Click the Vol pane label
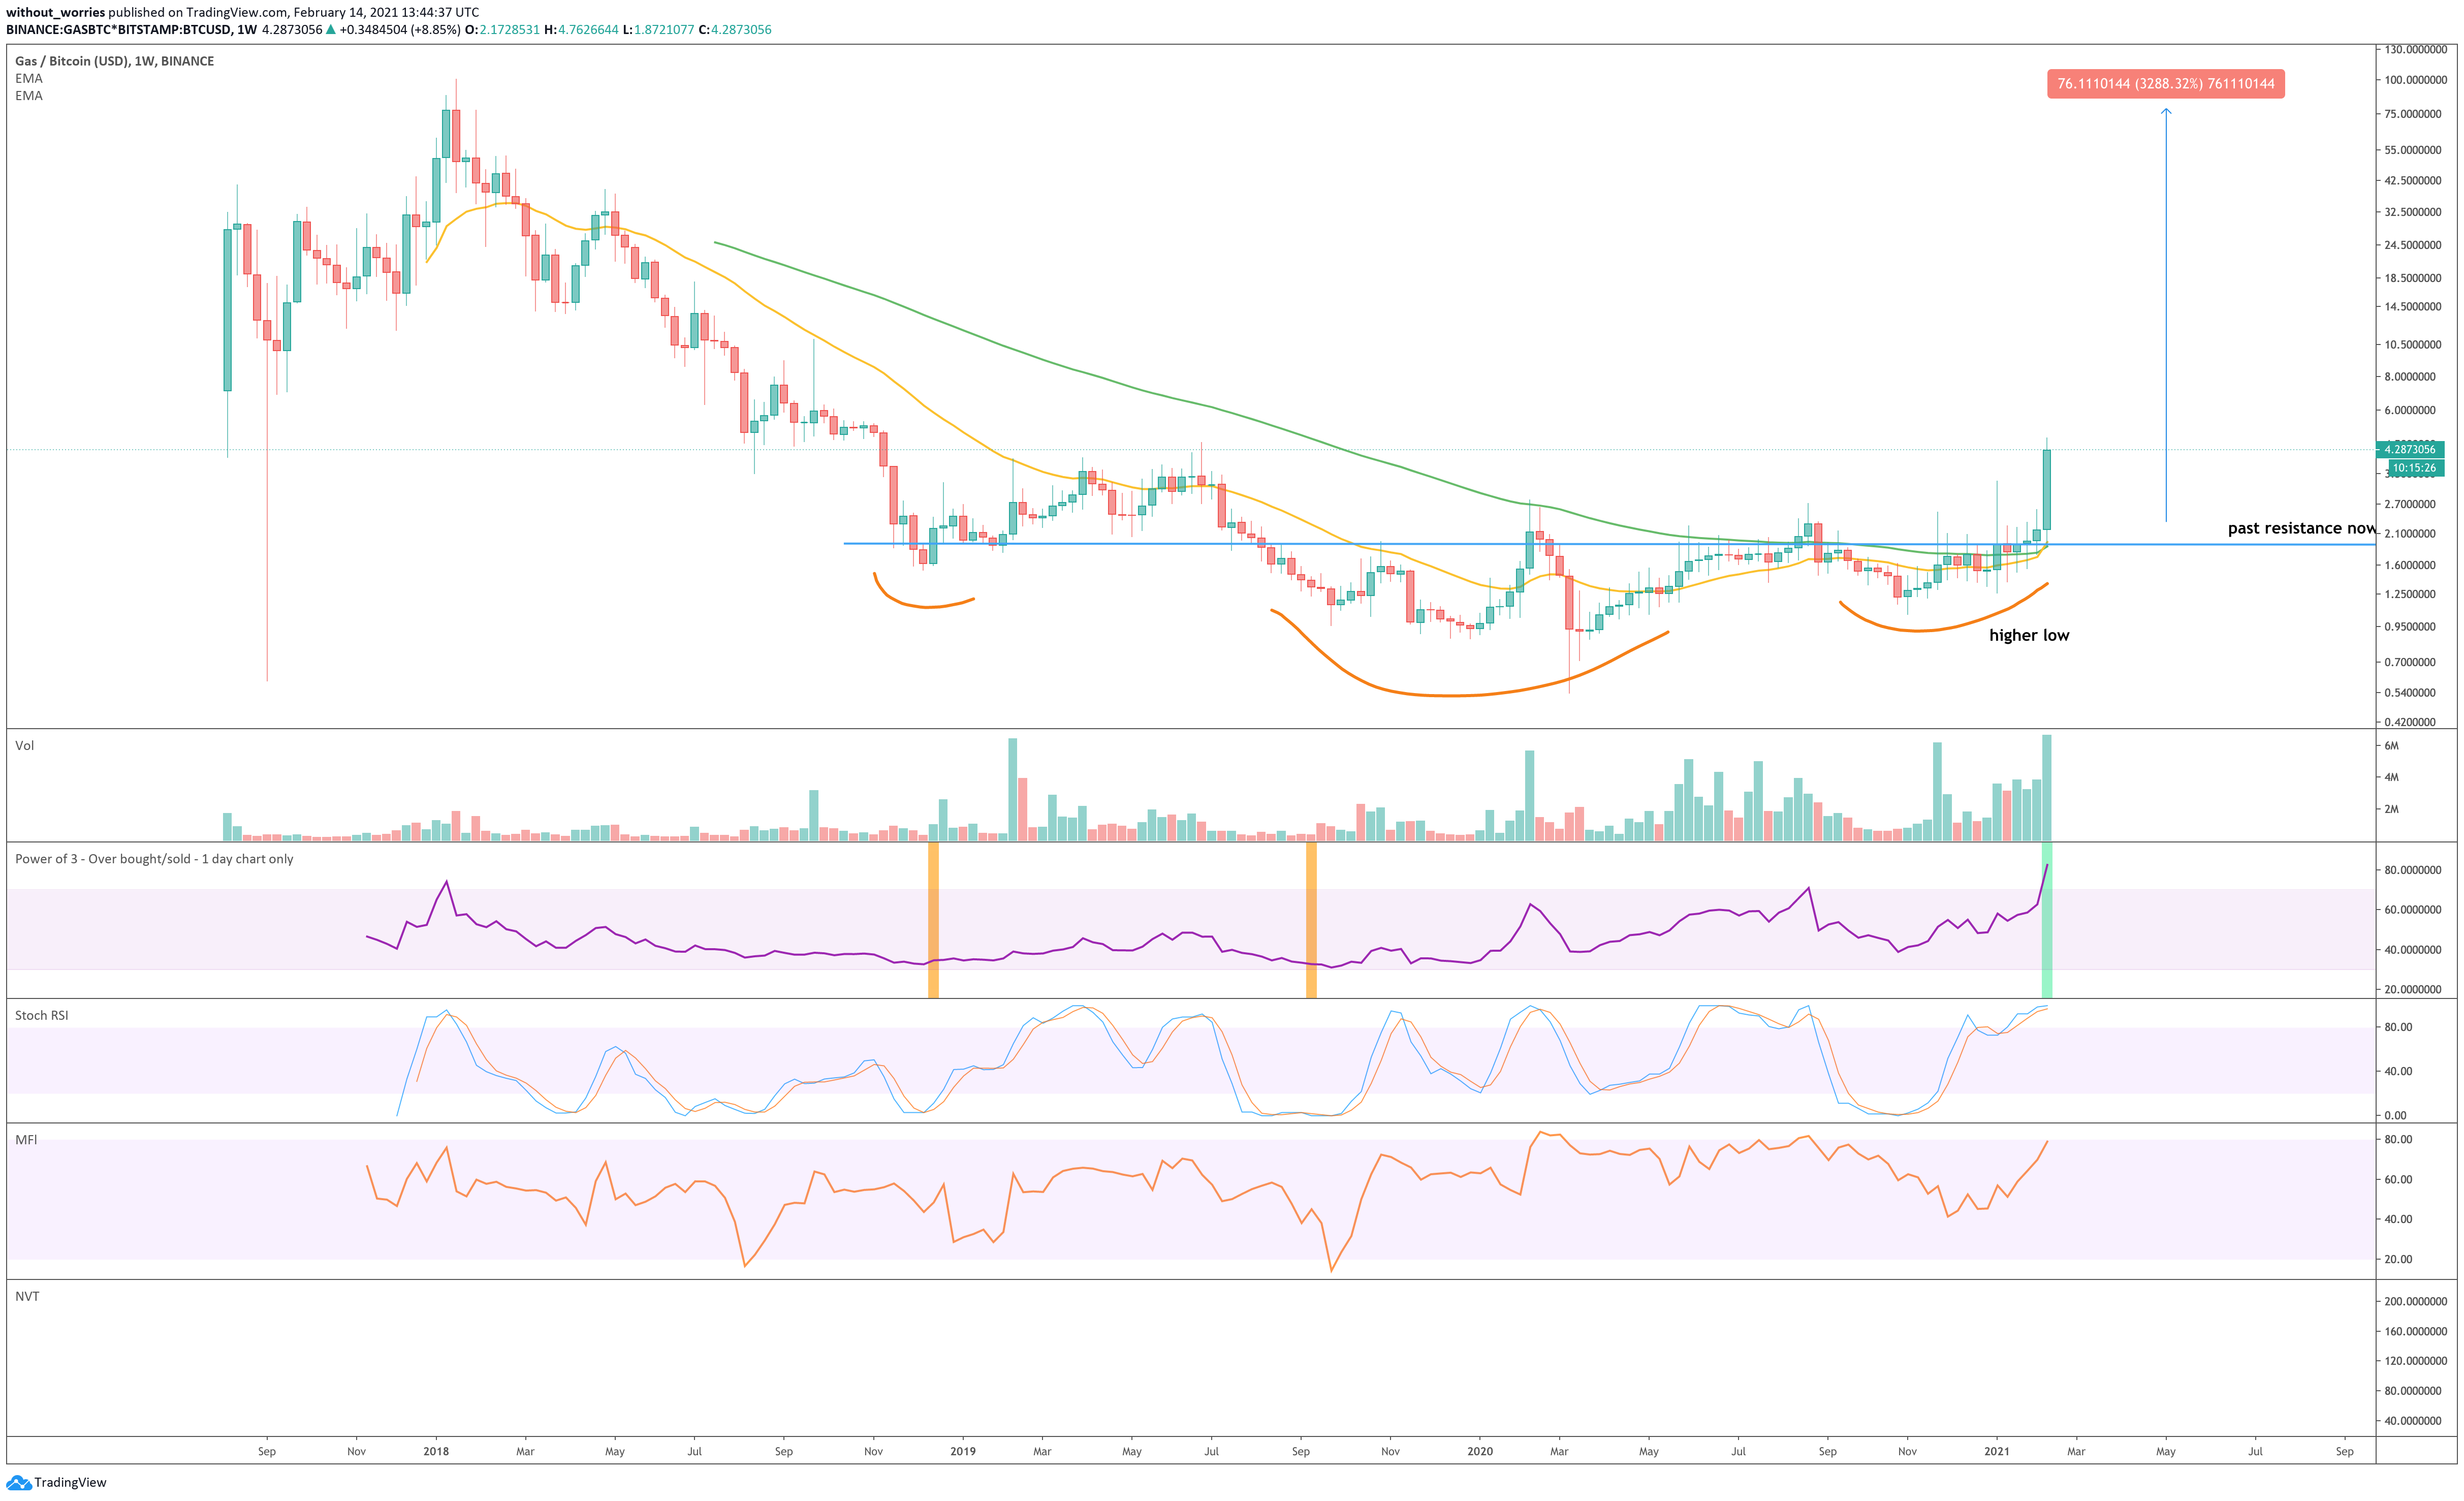The image size is (2464, 1501). coord(24,745)
